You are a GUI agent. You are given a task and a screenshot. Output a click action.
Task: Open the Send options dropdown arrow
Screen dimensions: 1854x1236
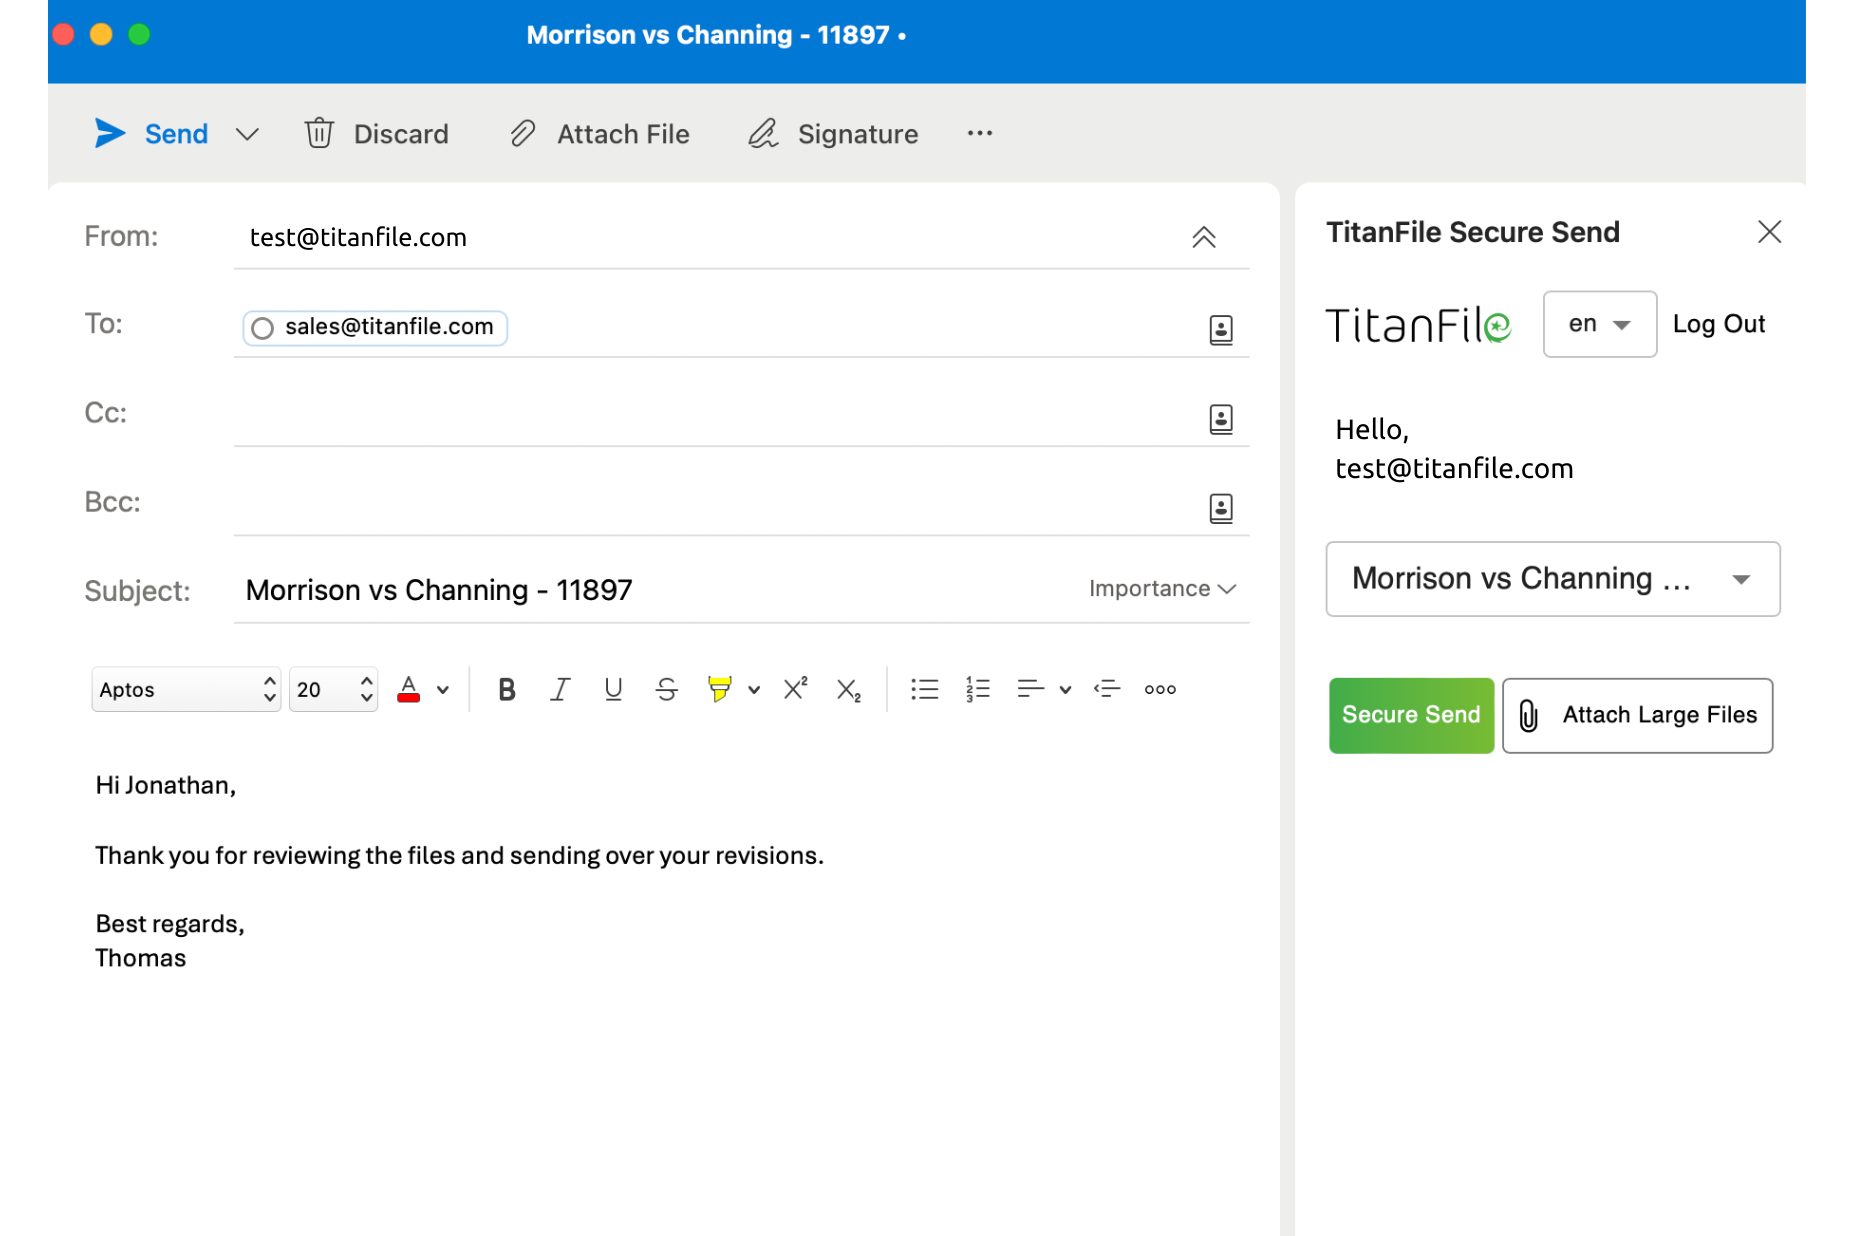pyautogui.click(x=247, y=134)
